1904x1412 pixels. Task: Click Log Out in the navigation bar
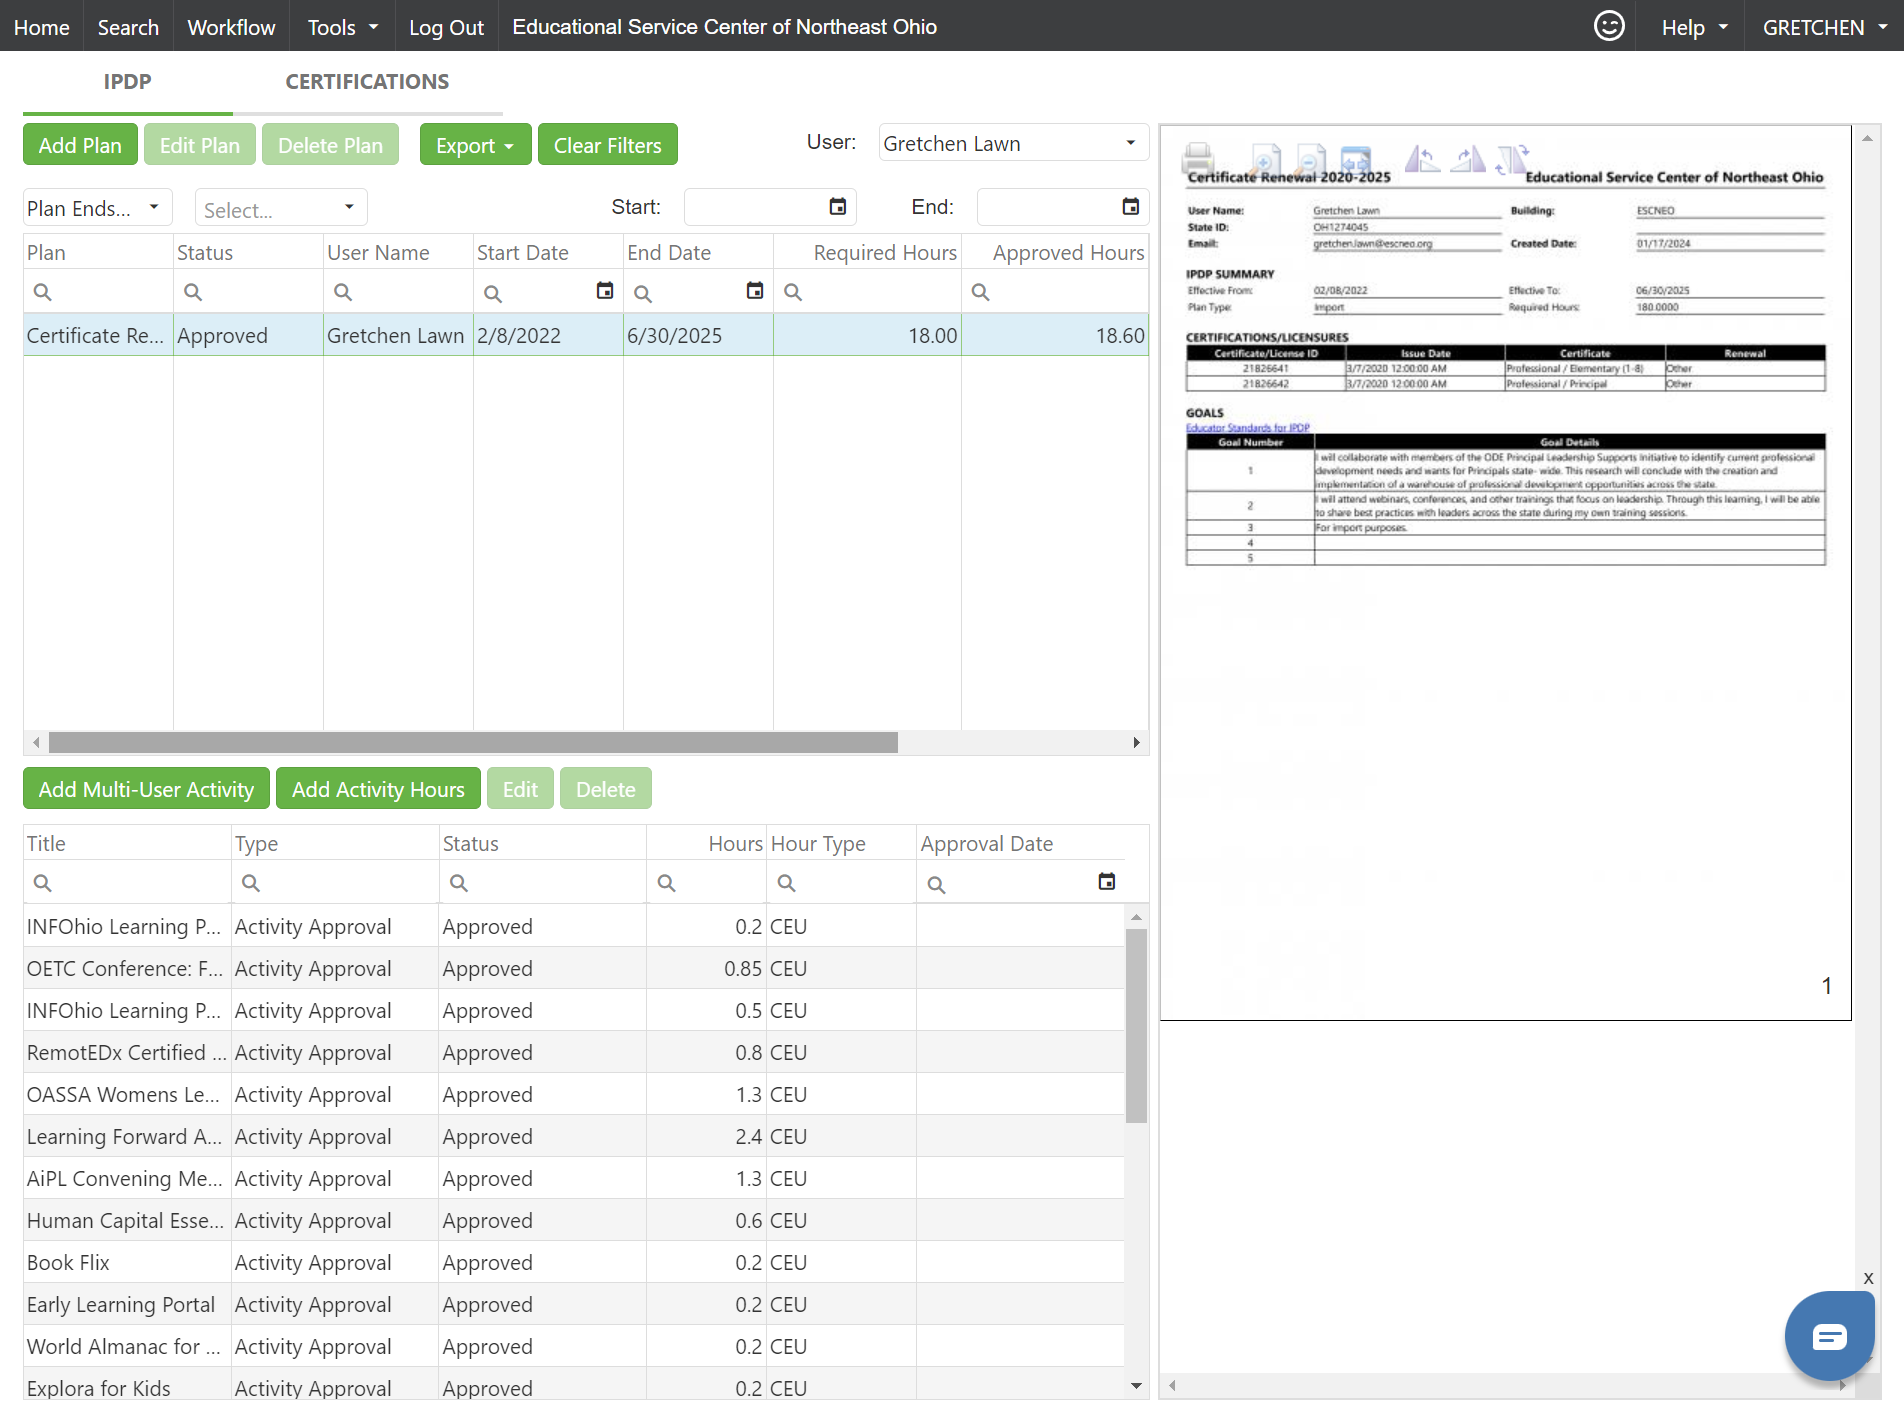(446, 27)
